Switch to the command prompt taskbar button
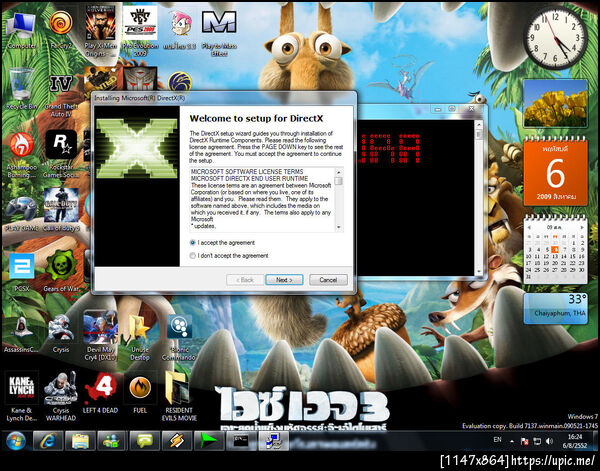Screen dimensions: 600x471 click(241, 441)
